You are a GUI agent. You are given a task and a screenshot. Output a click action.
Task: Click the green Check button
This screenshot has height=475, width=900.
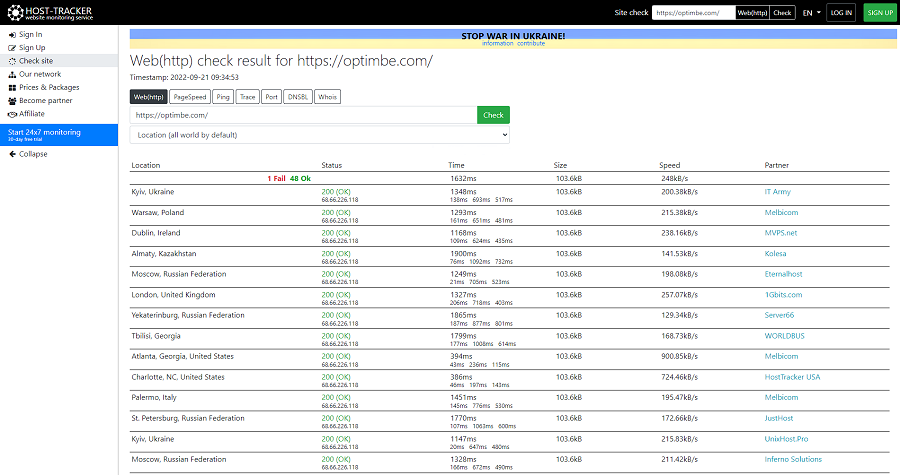coord(493,115)
